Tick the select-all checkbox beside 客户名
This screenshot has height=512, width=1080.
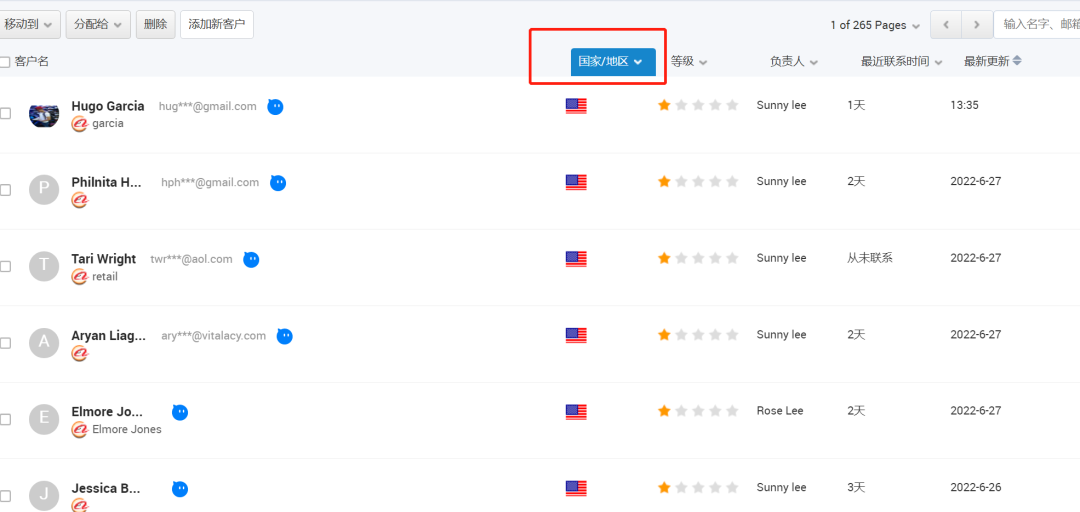point(5,62)
